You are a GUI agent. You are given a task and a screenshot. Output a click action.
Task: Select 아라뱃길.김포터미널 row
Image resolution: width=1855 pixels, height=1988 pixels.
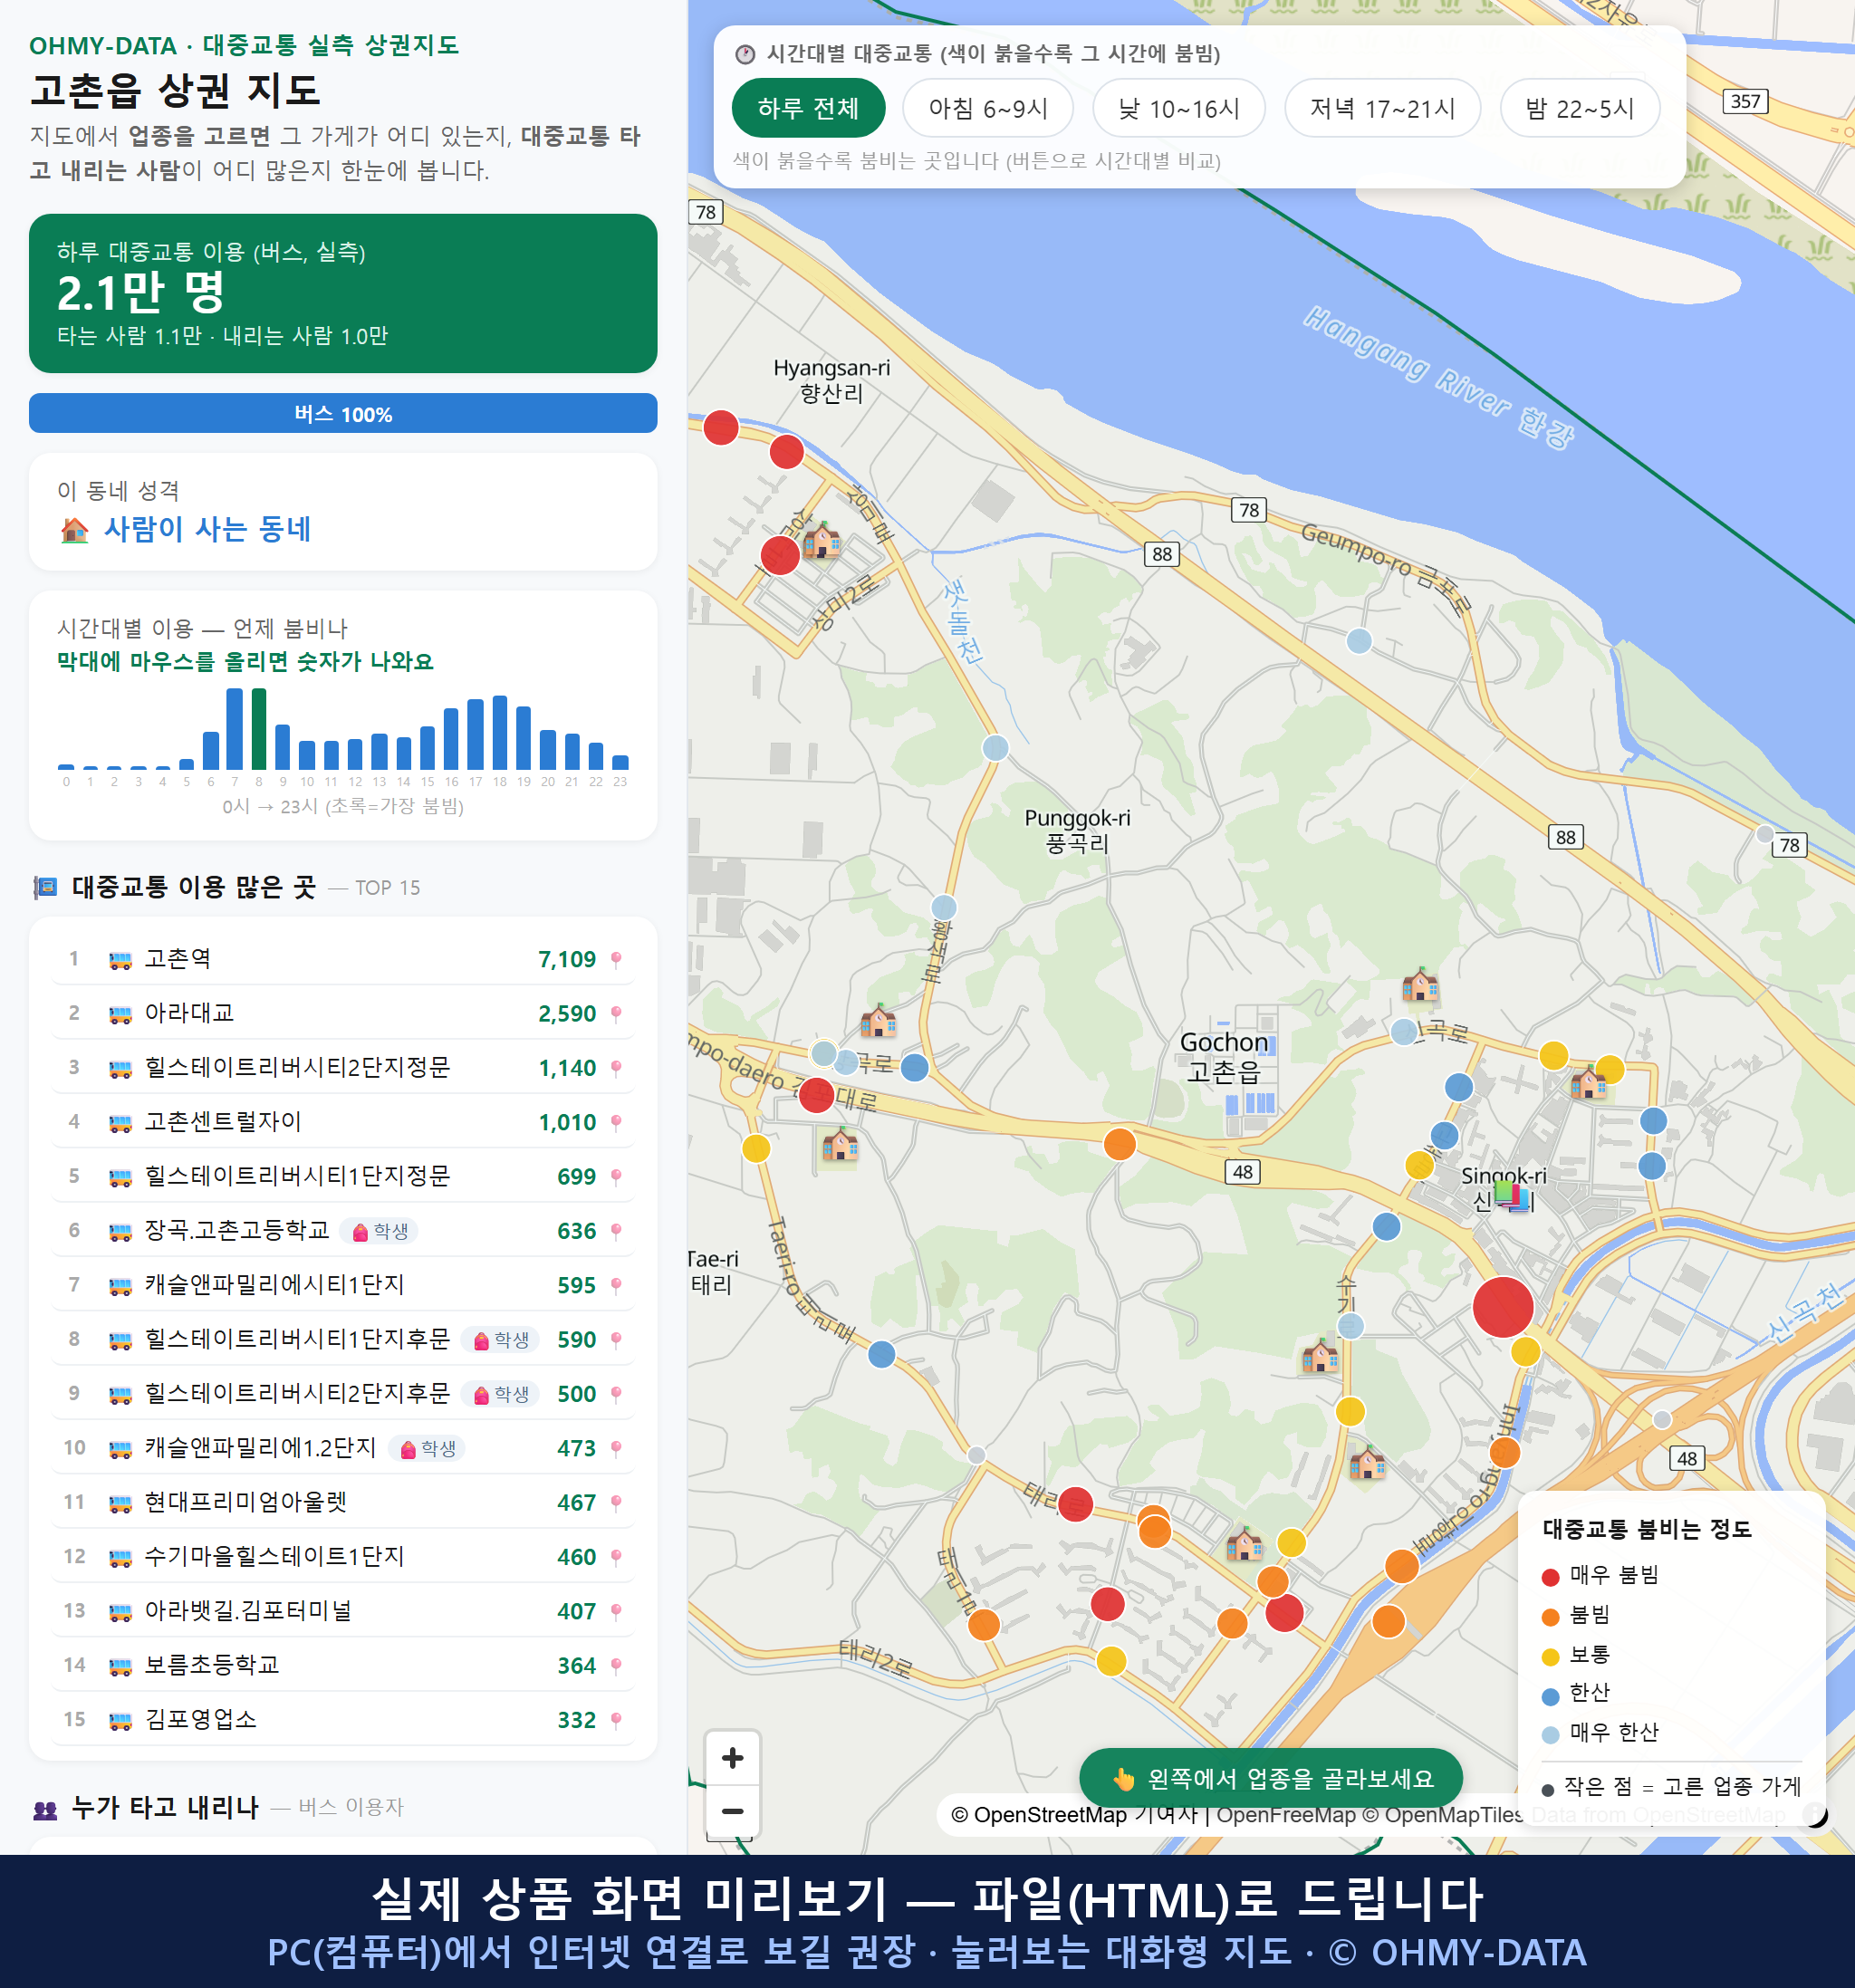tap(343, 1611)
